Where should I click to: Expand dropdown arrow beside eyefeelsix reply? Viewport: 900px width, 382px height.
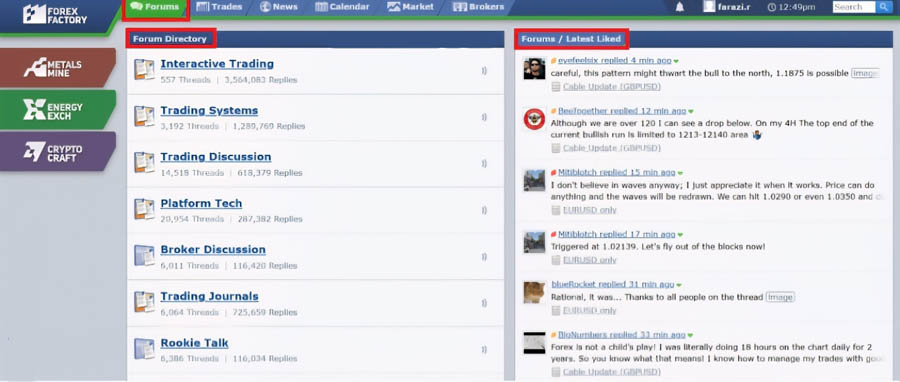(x=676, y=61)
